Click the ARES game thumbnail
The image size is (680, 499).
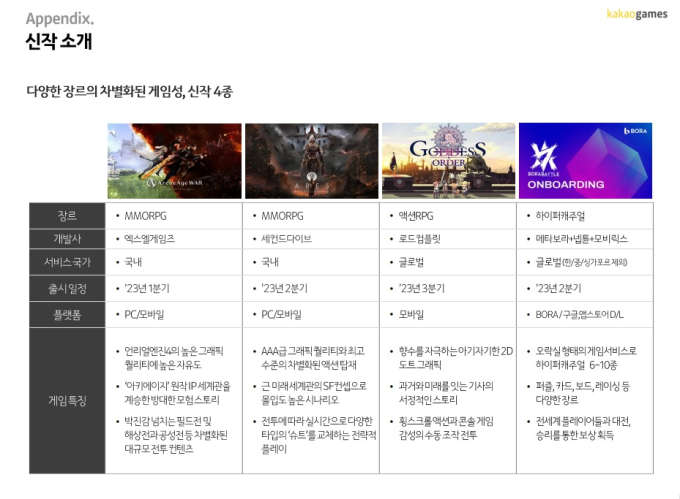(x=311, y=161)
